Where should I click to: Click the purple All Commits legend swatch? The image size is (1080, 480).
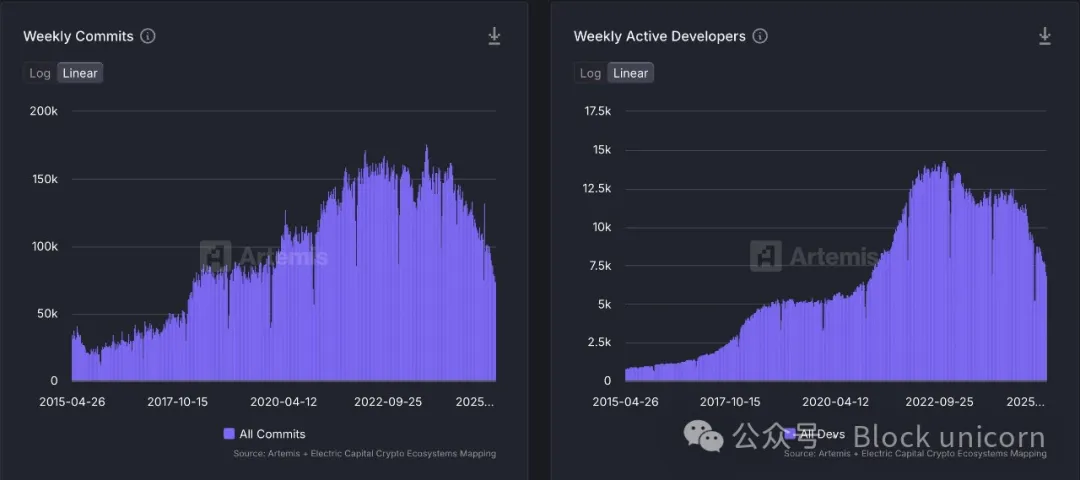(229, 434)
